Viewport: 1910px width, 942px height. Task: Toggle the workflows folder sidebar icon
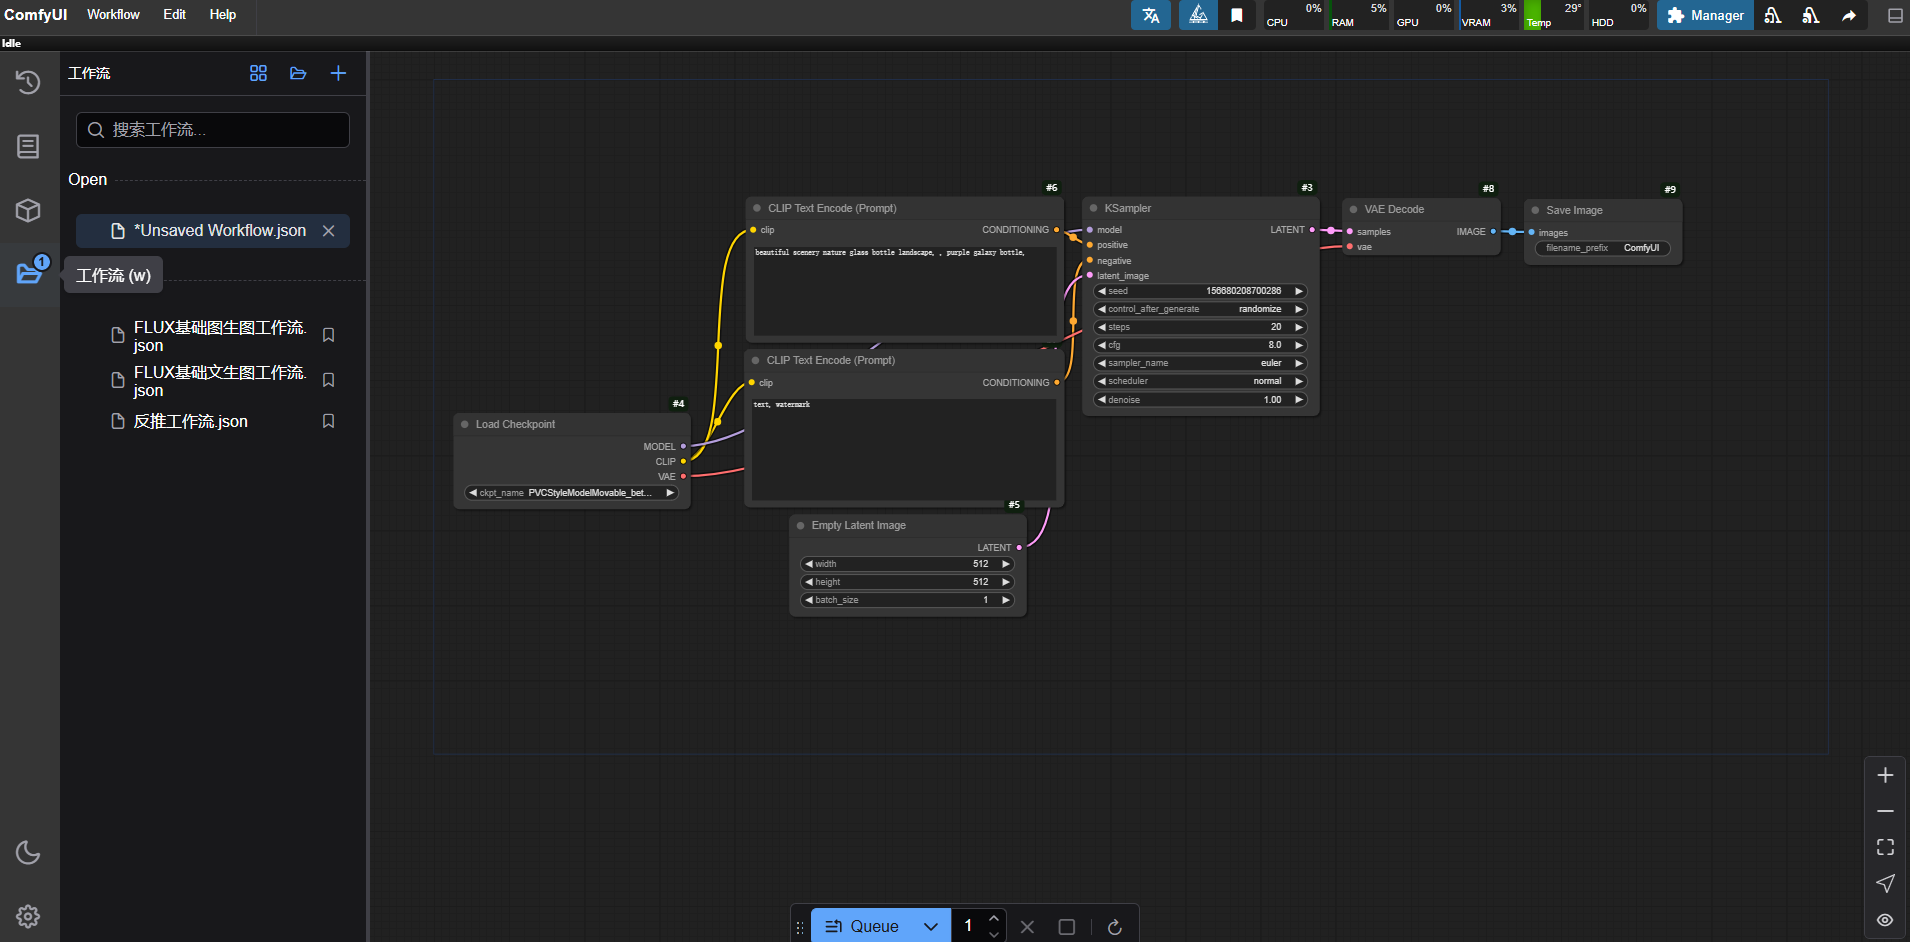point(28,273)
